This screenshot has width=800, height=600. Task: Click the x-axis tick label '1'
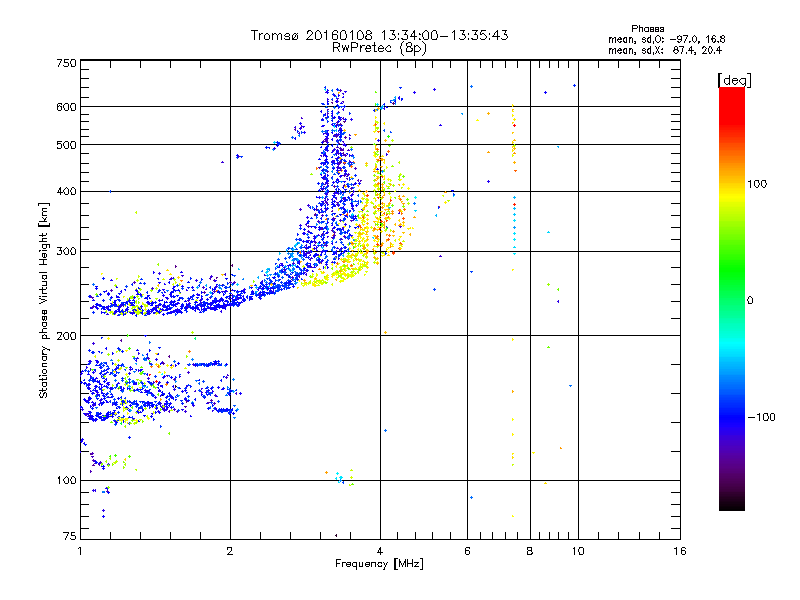click(x=80, y=551)
